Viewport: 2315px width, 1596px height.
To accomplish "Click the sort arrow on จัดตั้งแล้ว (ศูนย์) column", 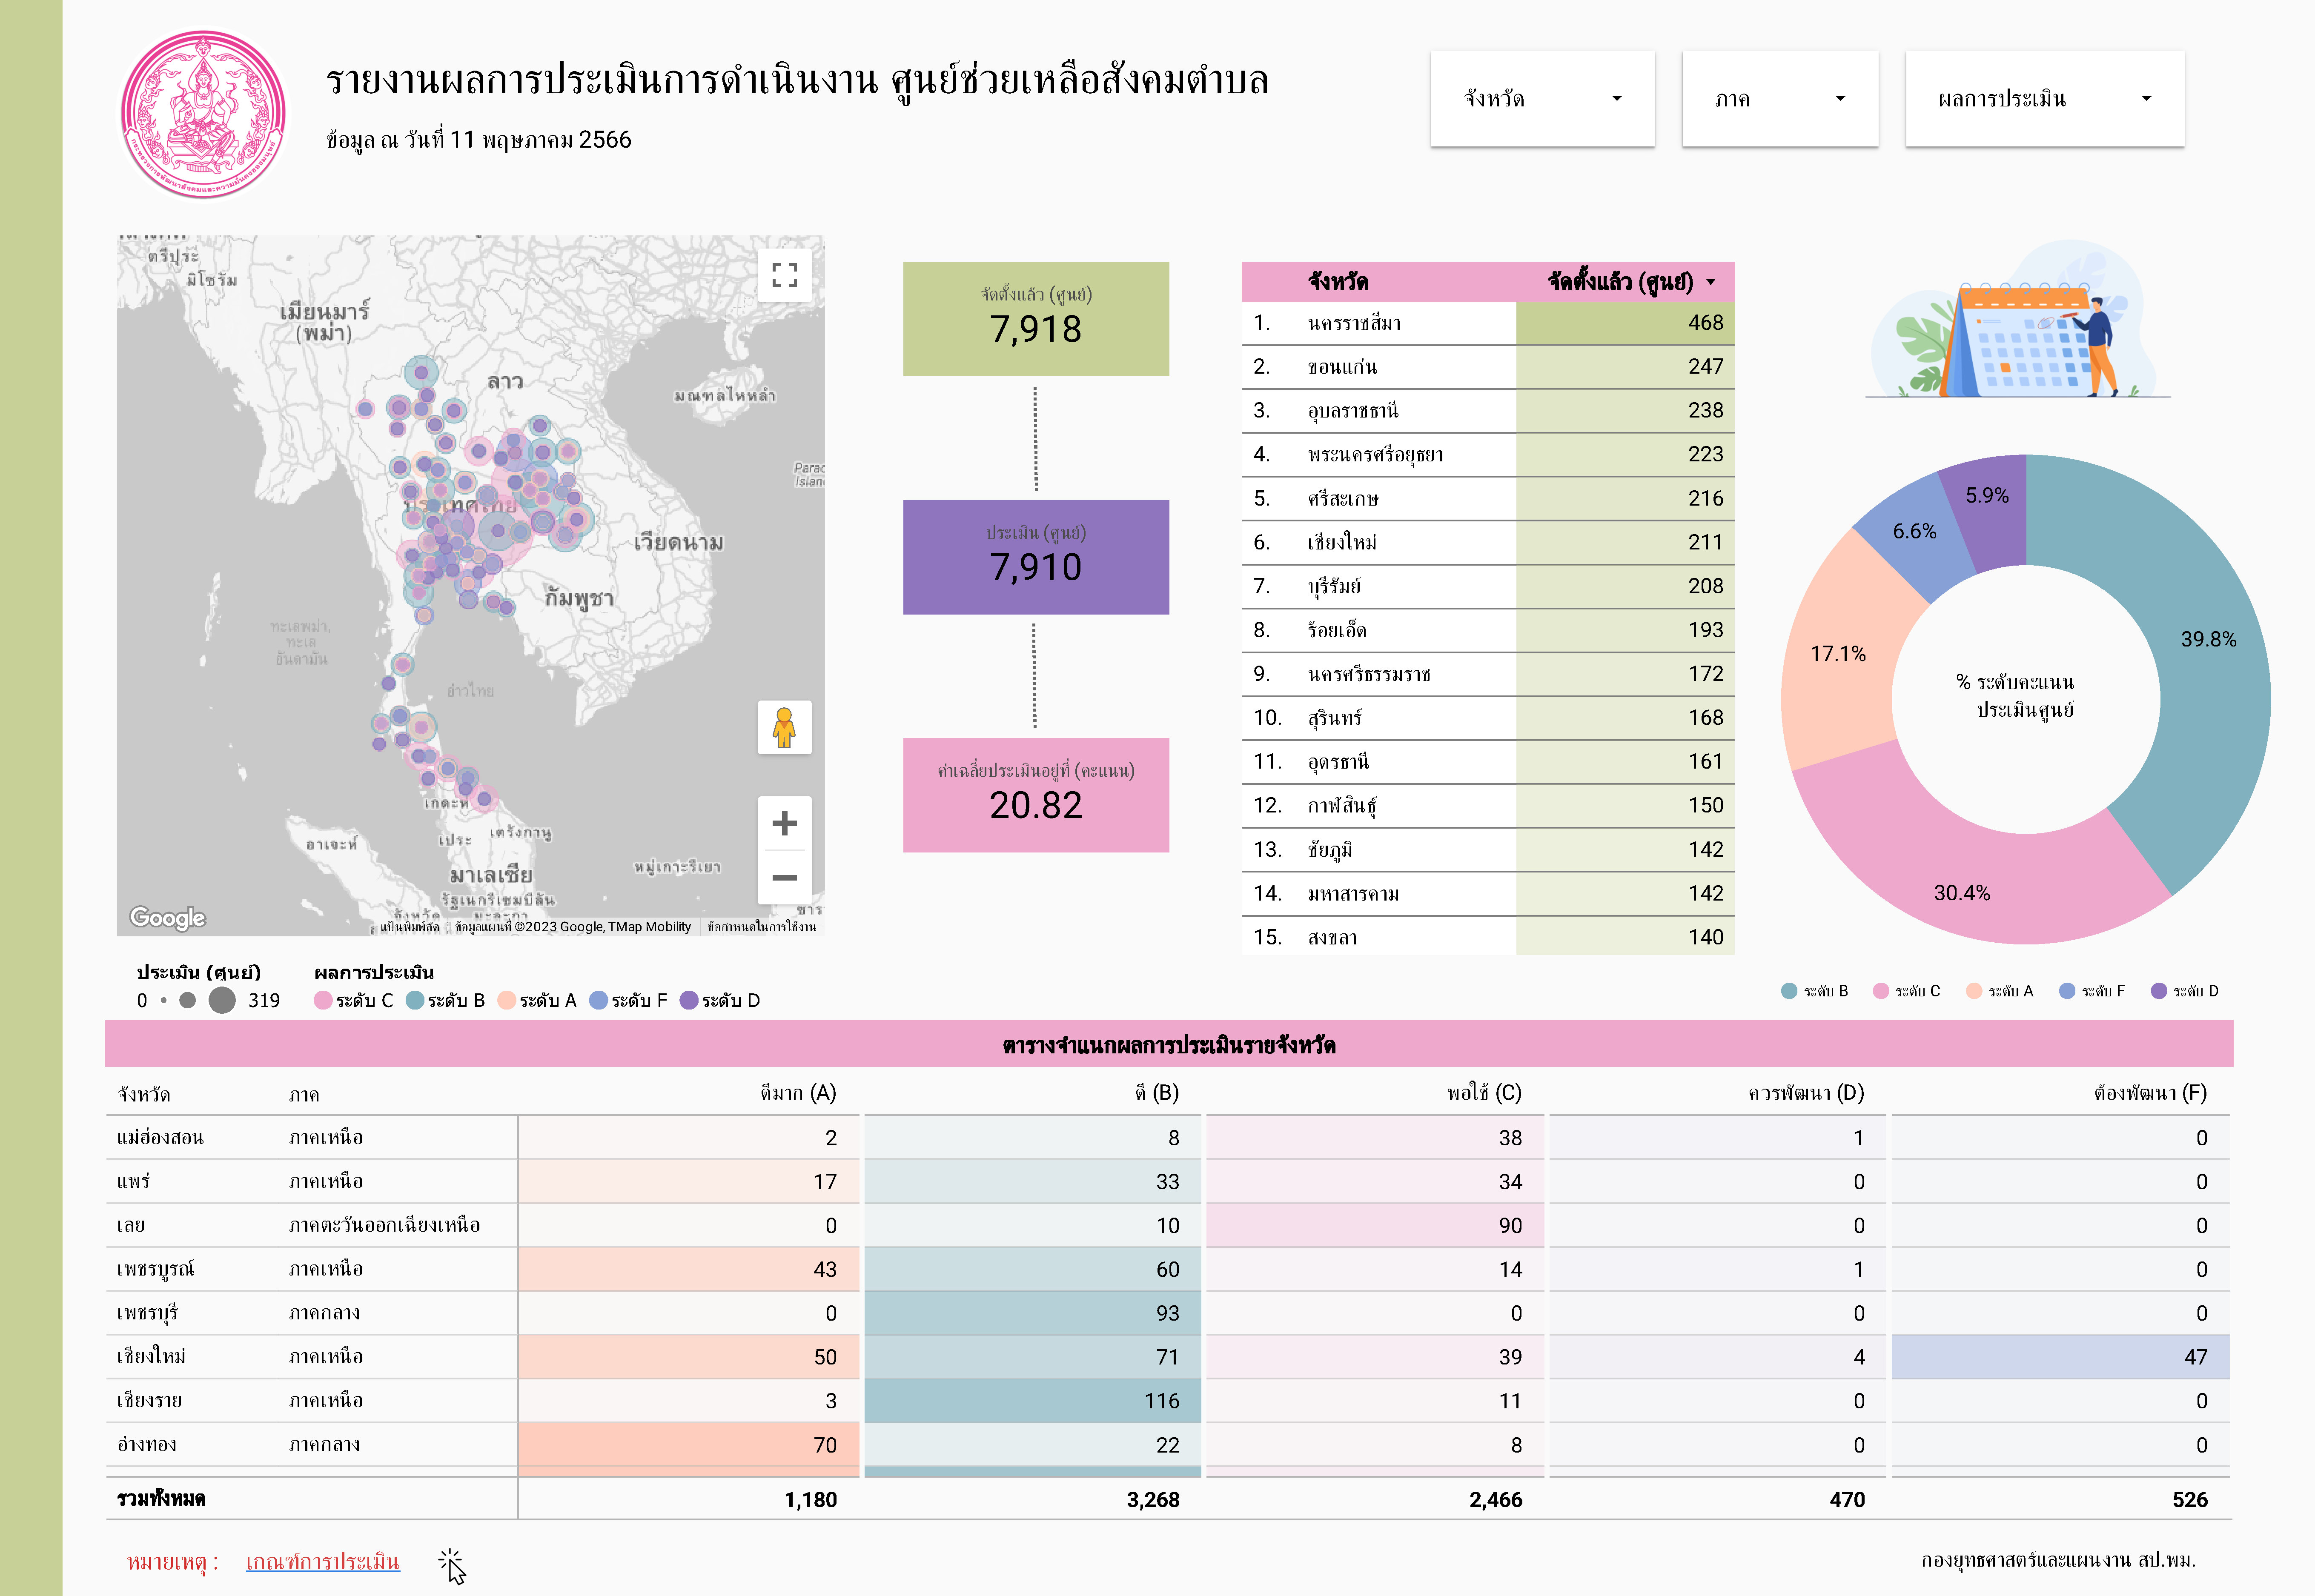I will (x=1710, y=282).
